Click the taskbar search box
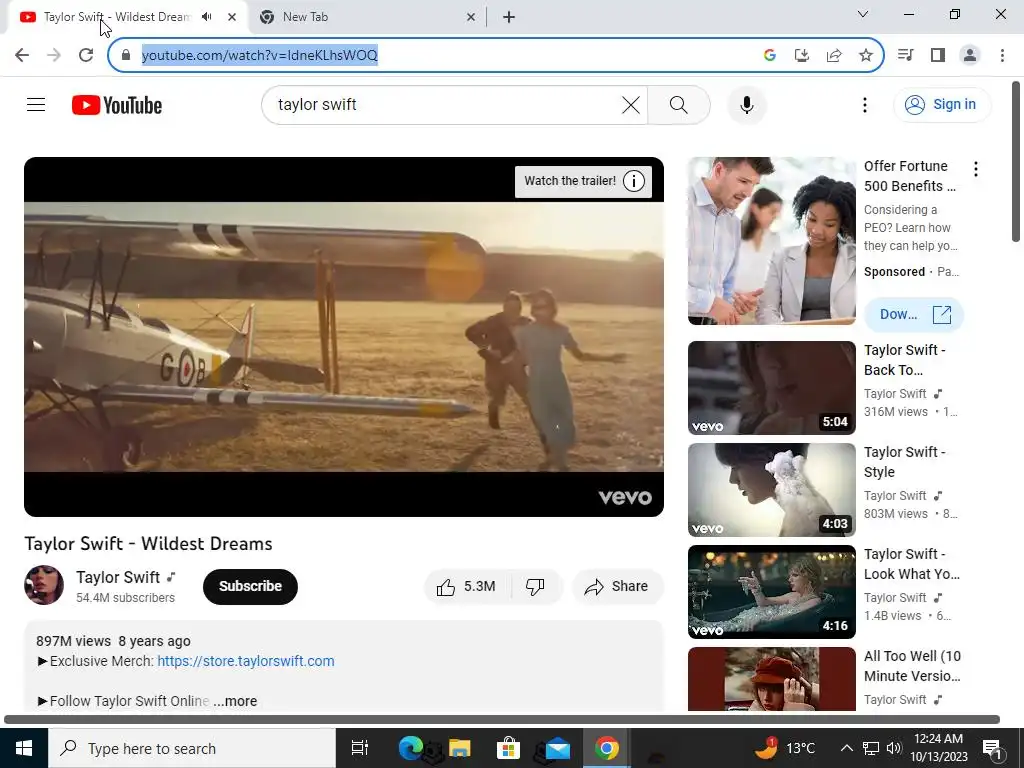The image size is (1024, 768). (191, 748)
